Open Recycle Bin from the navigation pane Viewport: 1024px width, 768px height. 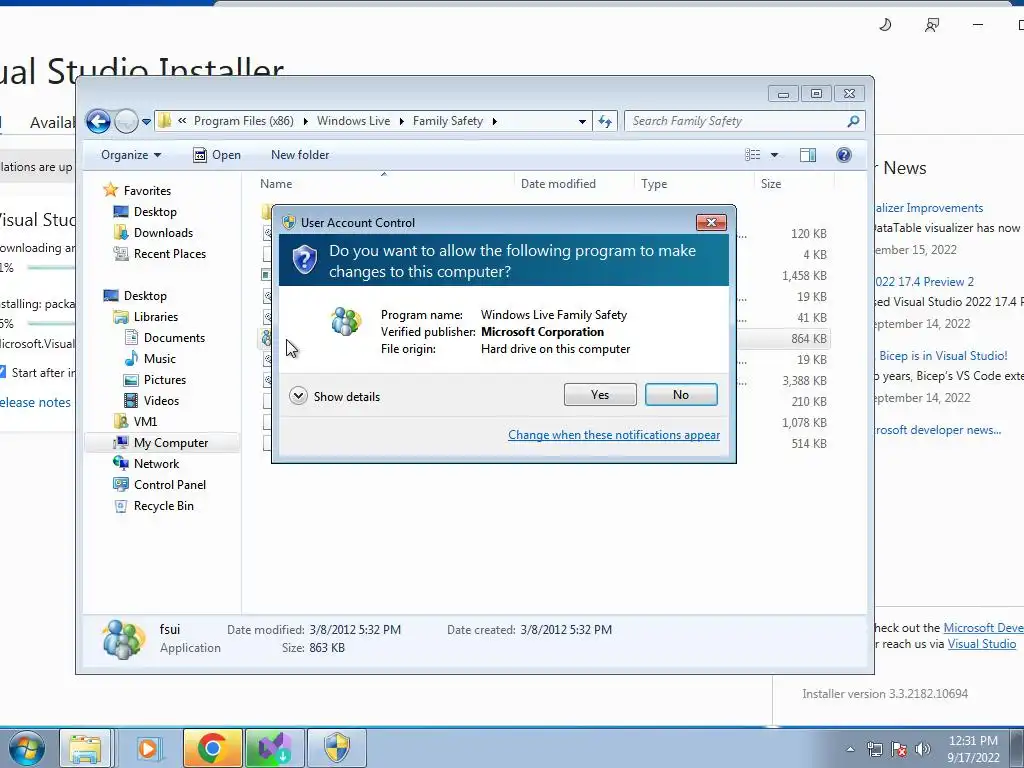[163, 505]
